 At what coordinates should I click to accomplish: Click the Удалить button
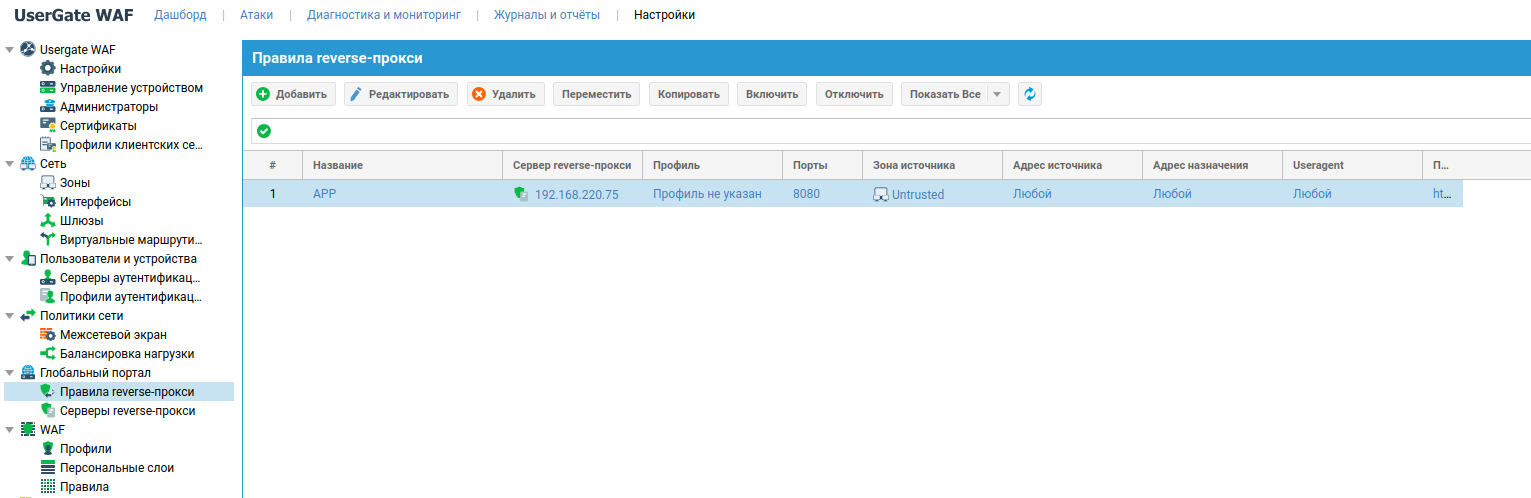click(x=506, y=94)
